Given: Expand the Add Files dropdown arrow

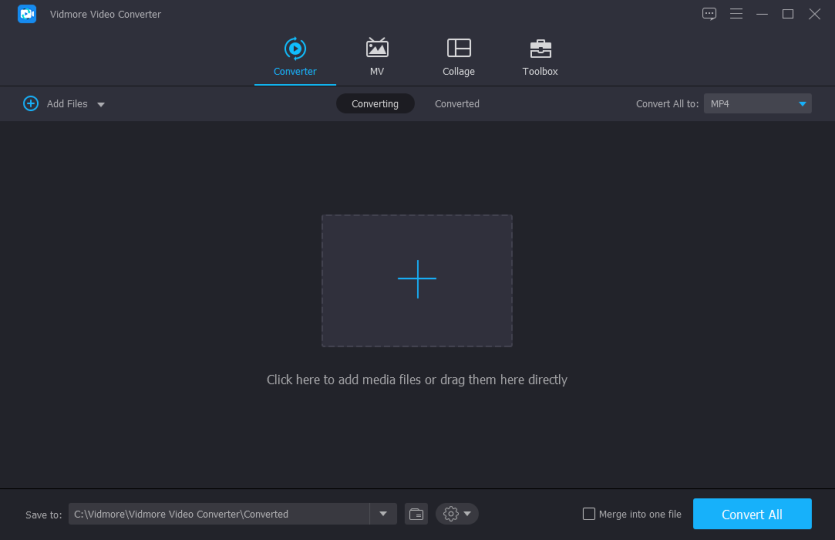Looking at the screenshot, I should 101,104.
